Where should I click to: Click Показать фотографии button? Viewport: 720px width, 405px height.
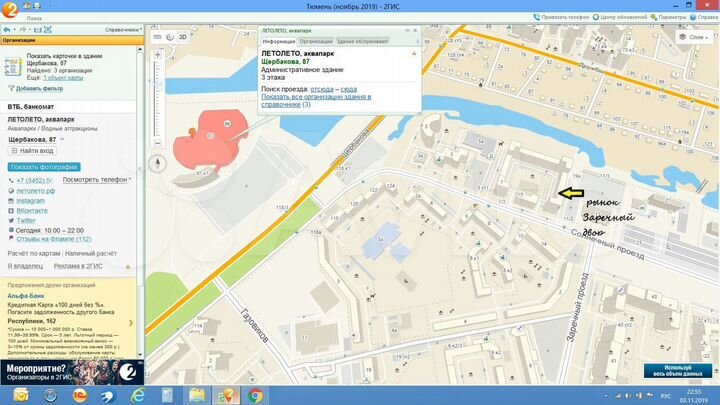pos(43,166)
